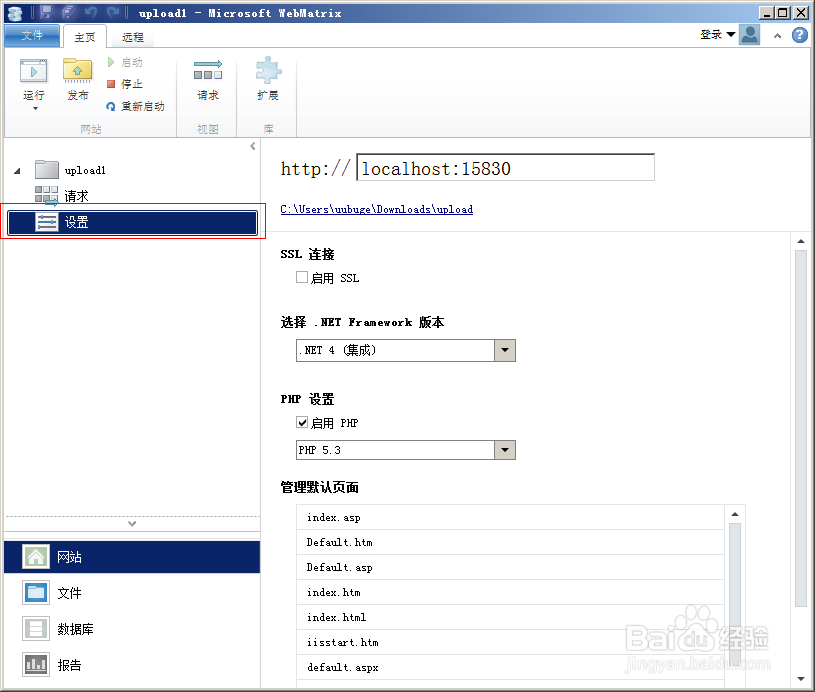This screenshot has width=815, height=692.
Task: Open the Help question mark icon
Action: (x=799, y=35)
